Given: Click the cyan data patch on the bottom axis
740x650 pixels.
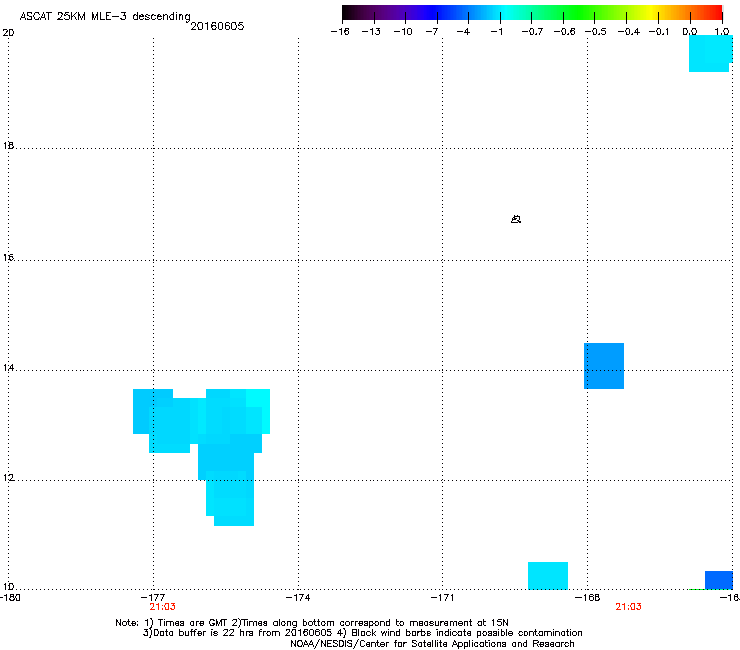Looking at the screenshot, I should (547, 575).
